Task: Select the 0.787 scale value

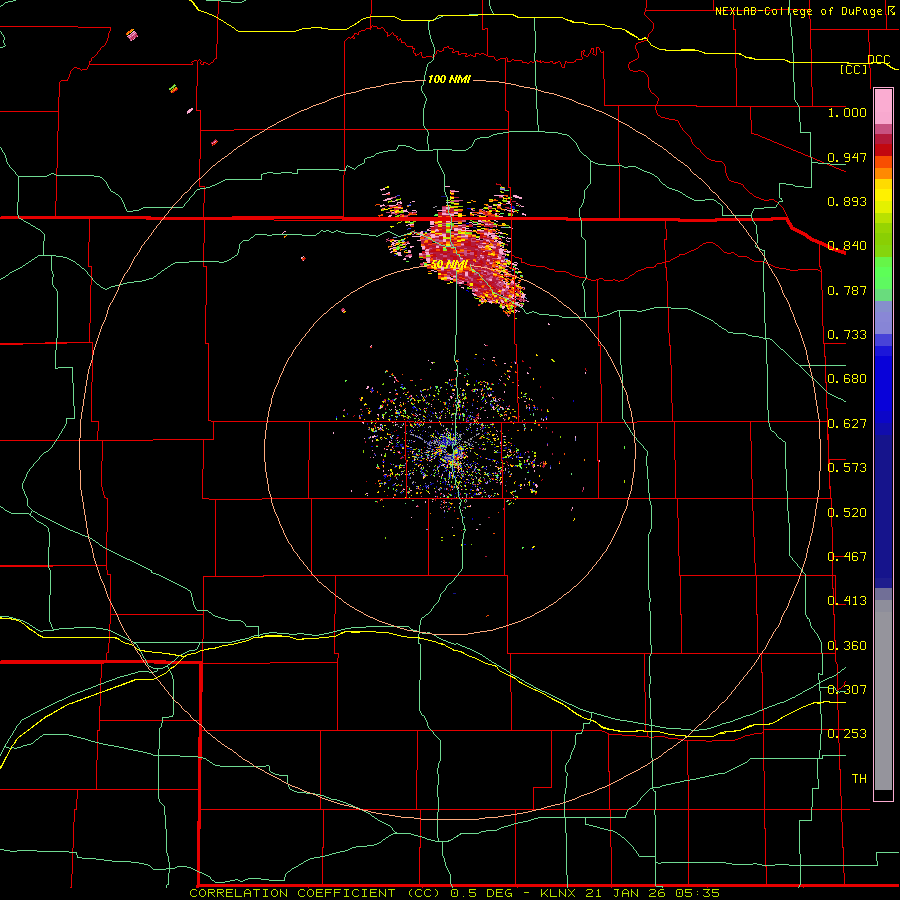Action: pyautogui.click(x=847, y=290)
